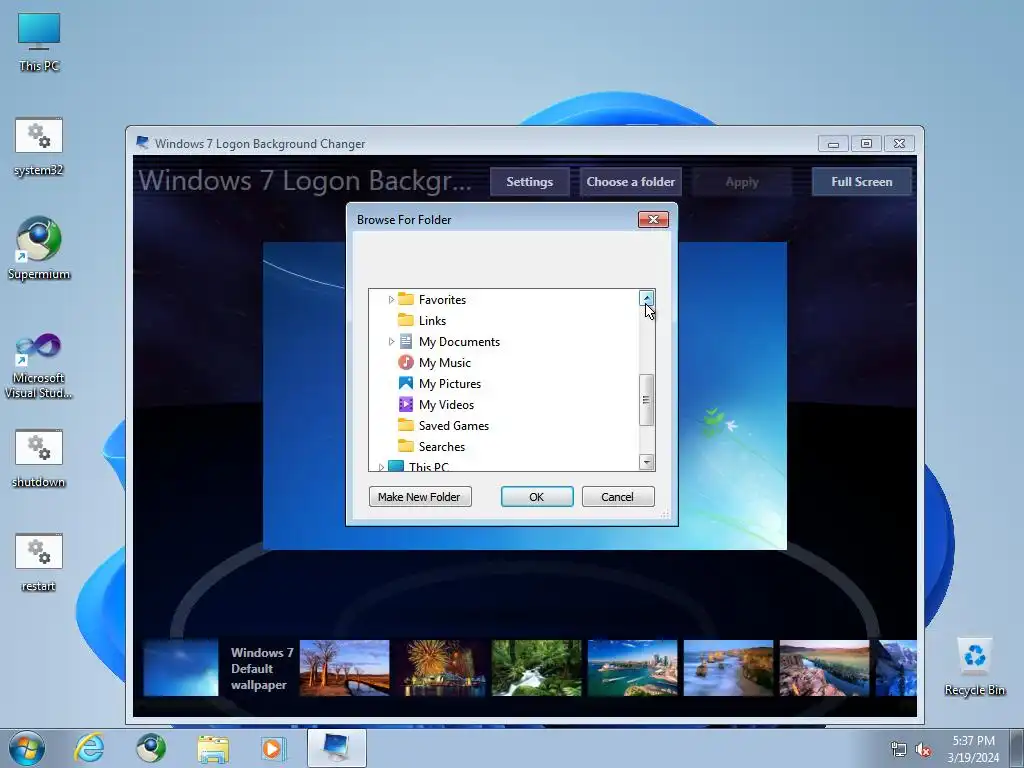The height and width of the screenshot is (768, 1024).
Task: Click the network tray icon
Action: point(899,749)
